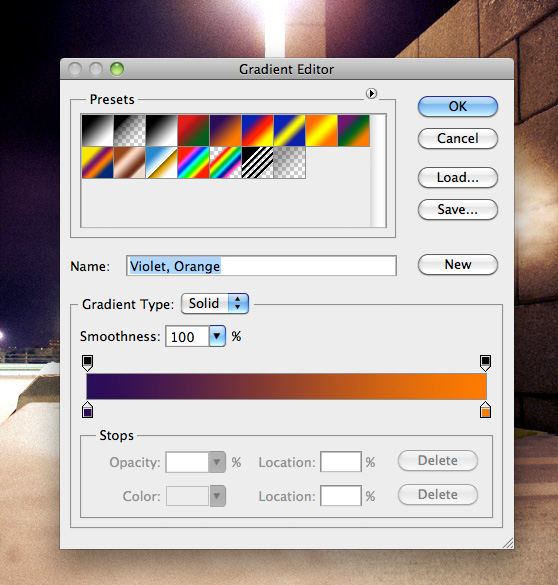Choose the Foreground to Transparent preset
The image size is (558, 585).
pos(129,130)
